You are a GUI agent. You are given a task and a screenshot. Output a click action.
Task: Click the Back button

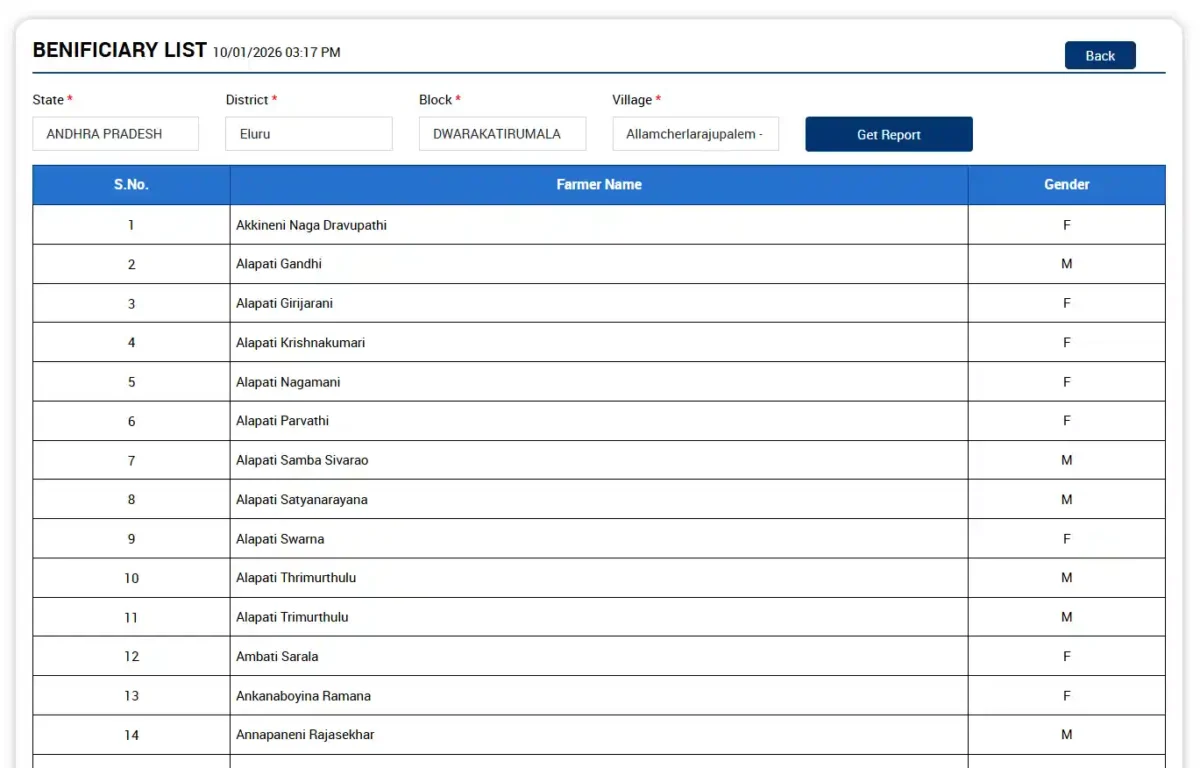[x=1099, y=55]
